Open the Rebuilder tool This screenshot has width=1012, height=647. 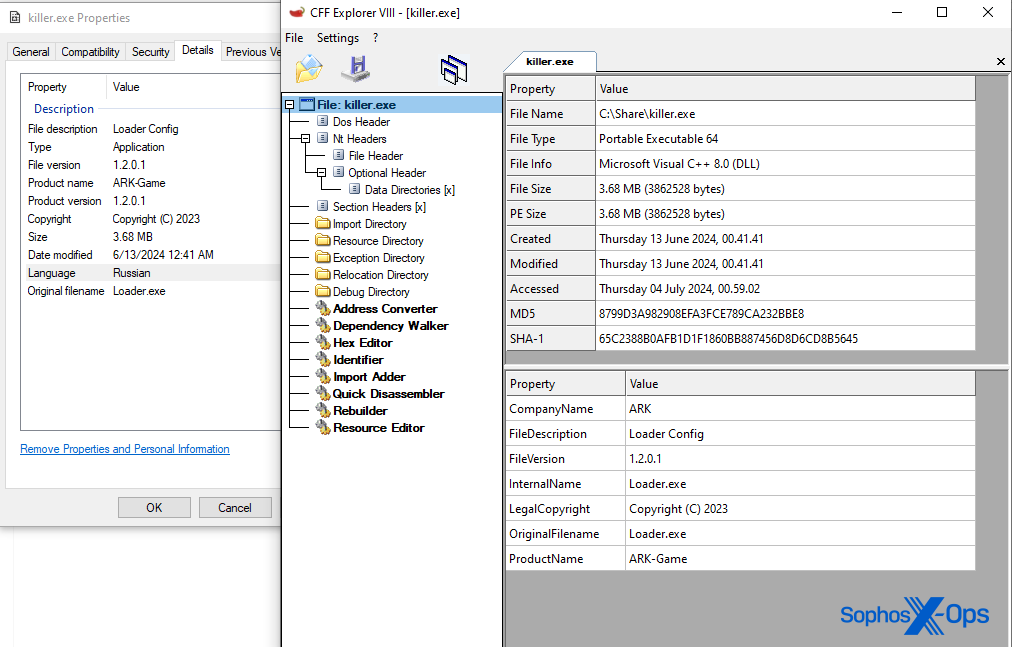click(x=360, y=411)
